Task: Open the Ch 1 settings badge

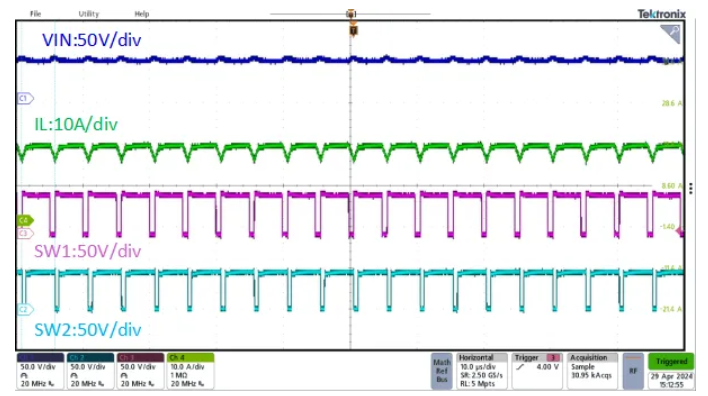Action: point(41,371)
